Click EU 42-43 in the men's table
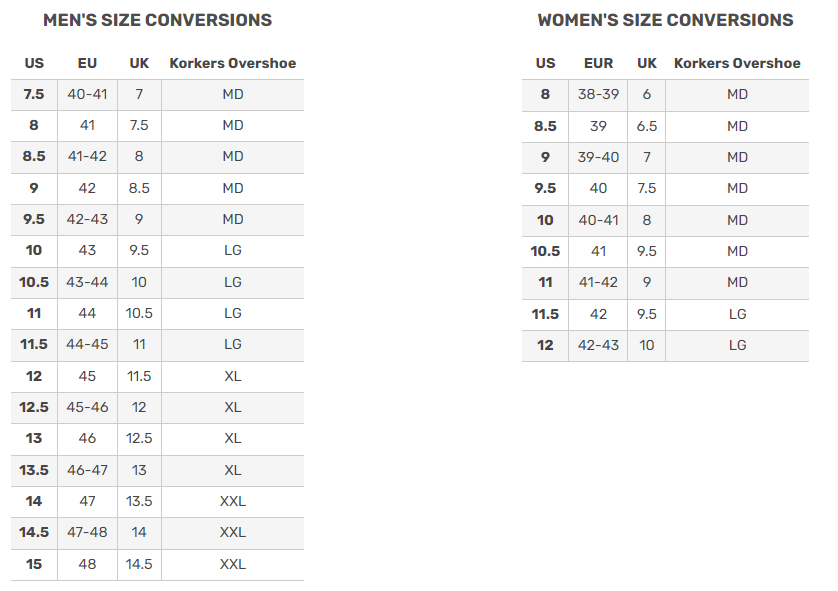 [x=87, y=220]
